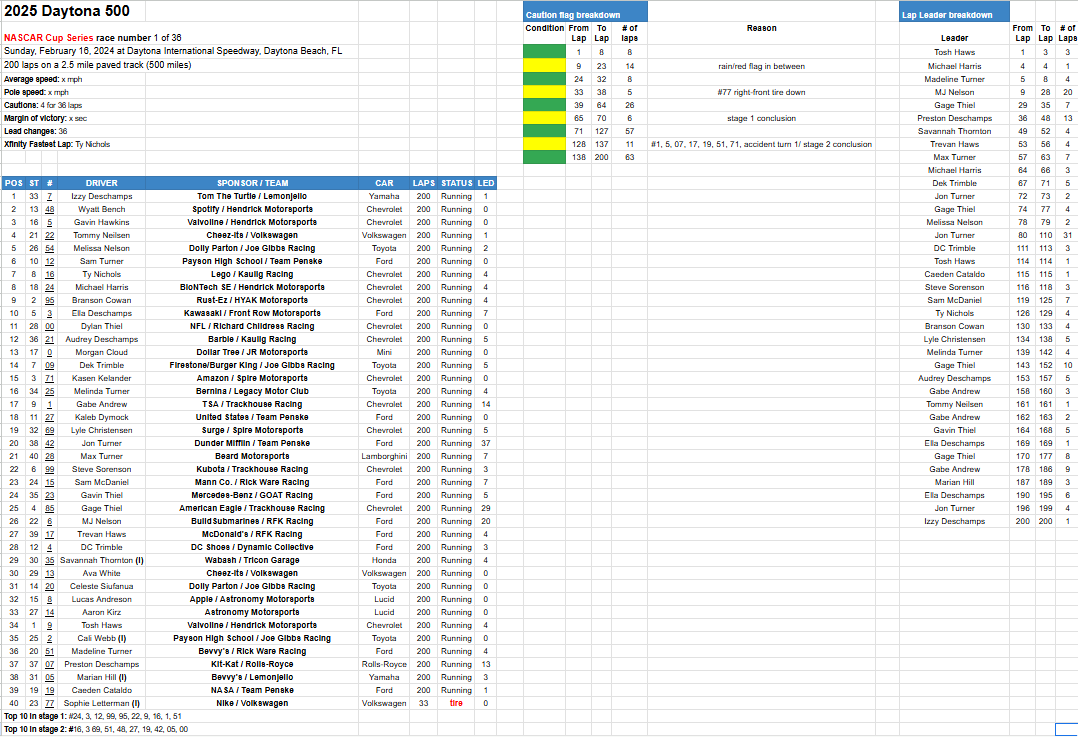The height and width of the screenshot is (737, 1078).
Task: Select the "Xfinity Fastest Lap: Ty Nichols" cell
Action: (x=57, y=144)
